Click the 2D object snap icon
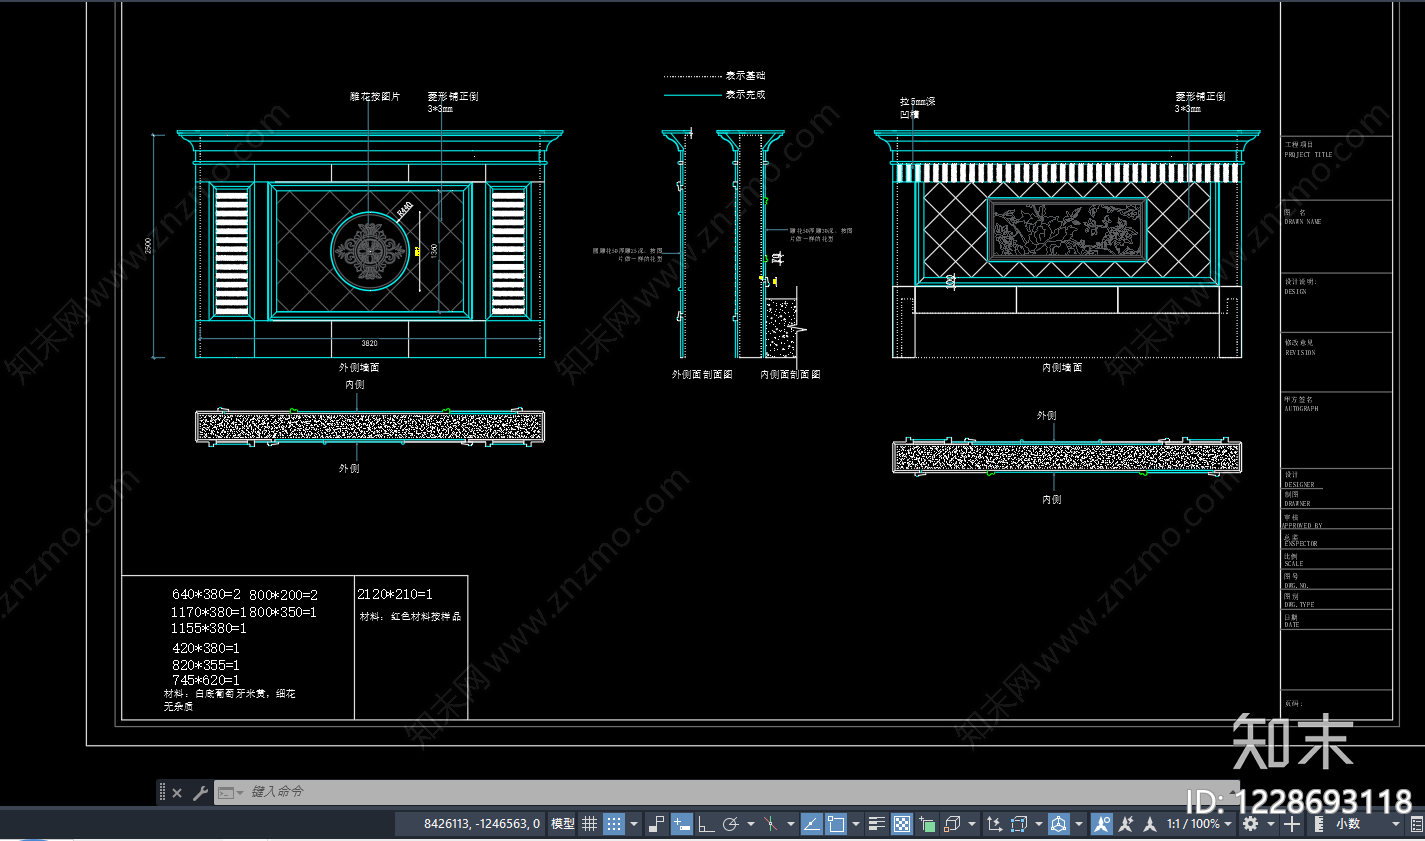The image size is (1425, 841). (836, 824)
